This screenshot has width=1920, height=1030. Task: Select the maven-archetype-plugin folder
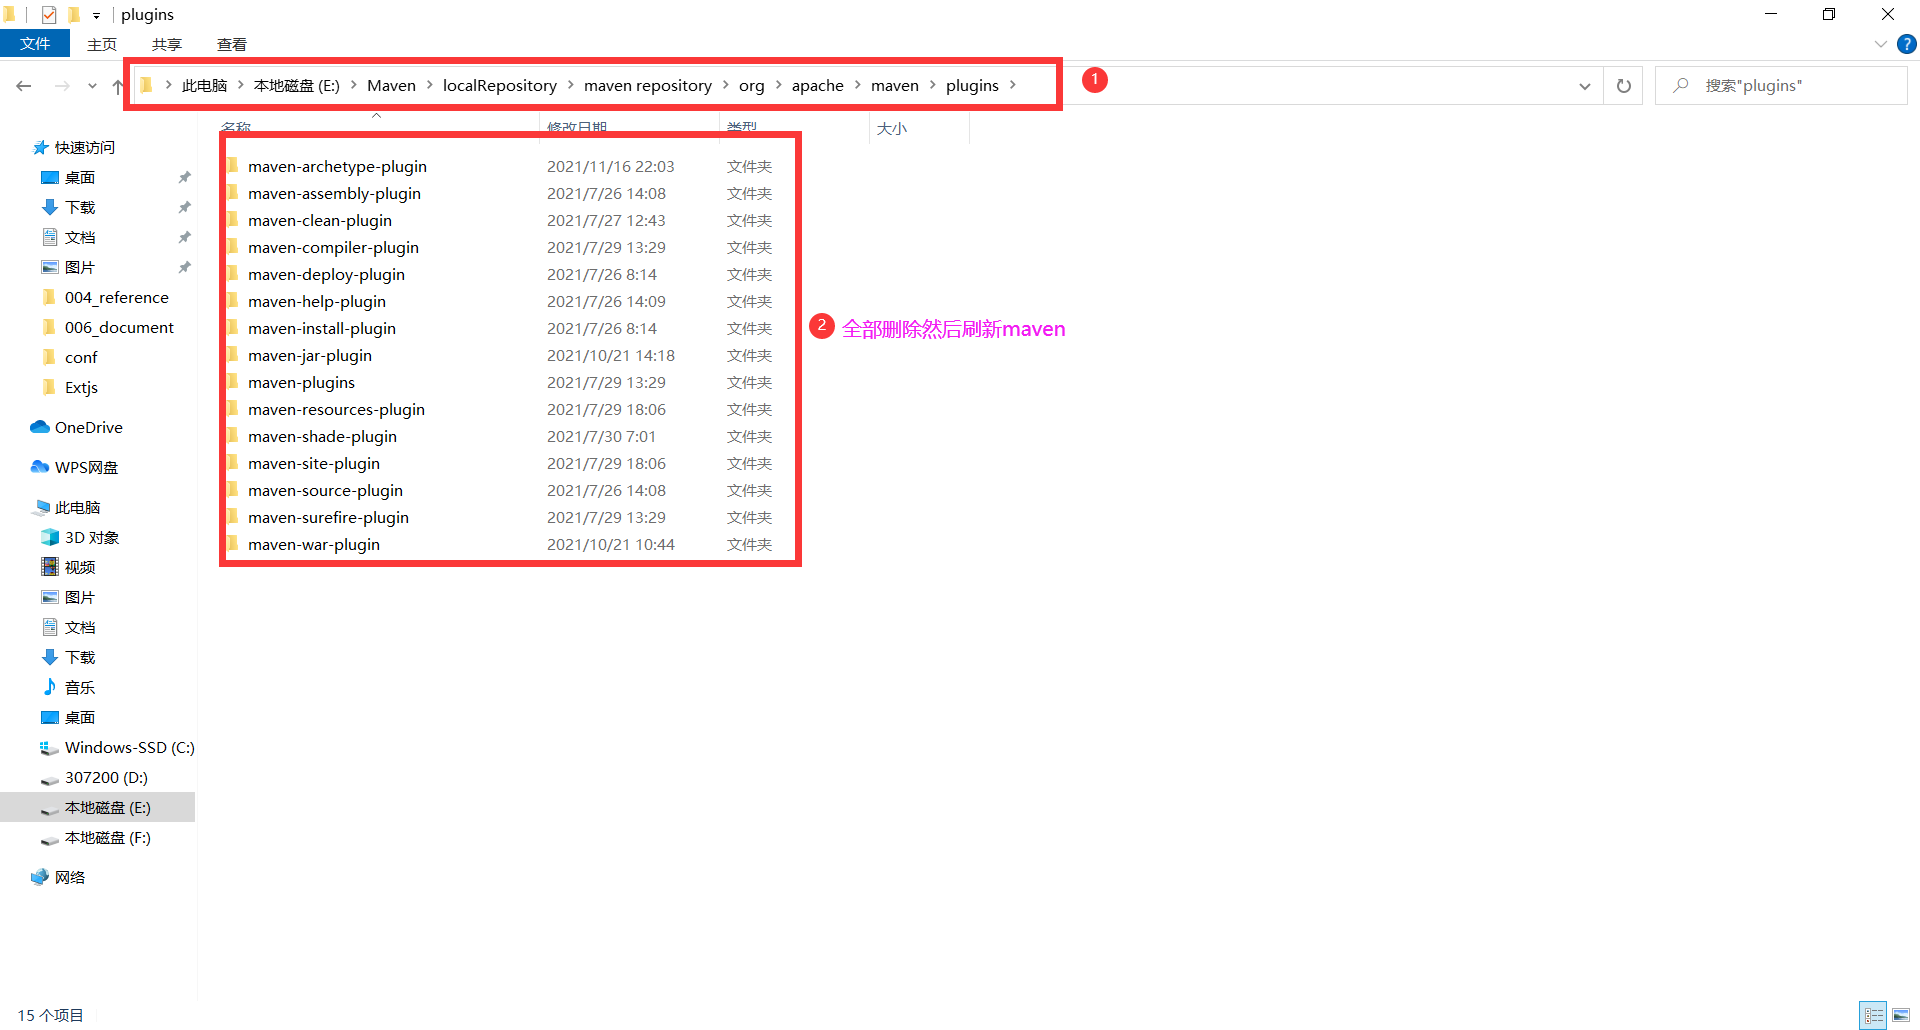coord(337,166)
